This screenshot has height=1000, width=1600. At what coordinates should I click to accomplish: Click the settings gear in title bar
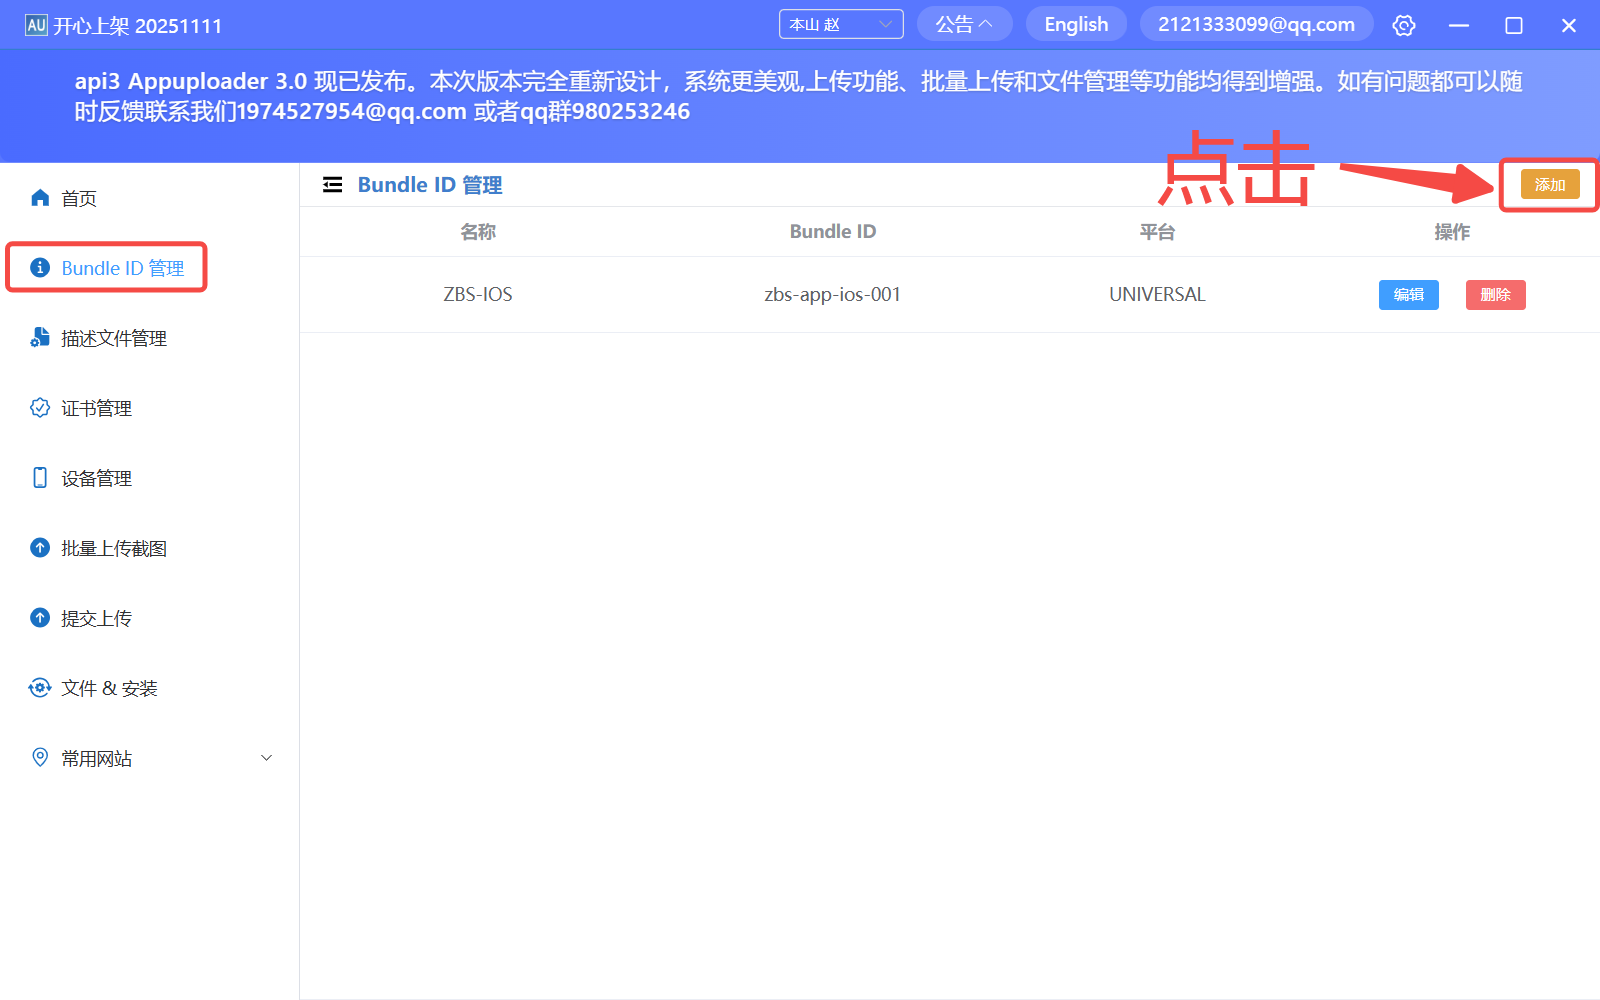pyautogui.click(x=1404, y=24)
